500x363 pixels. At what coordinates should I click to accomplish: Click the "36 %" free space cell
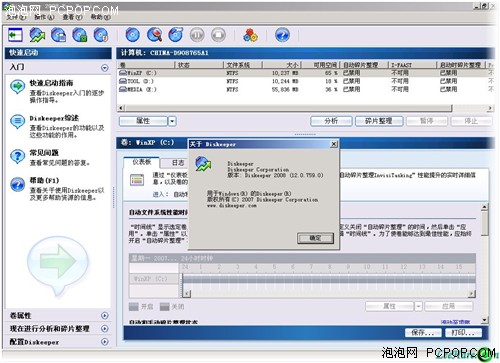click(x=331, y=89)
